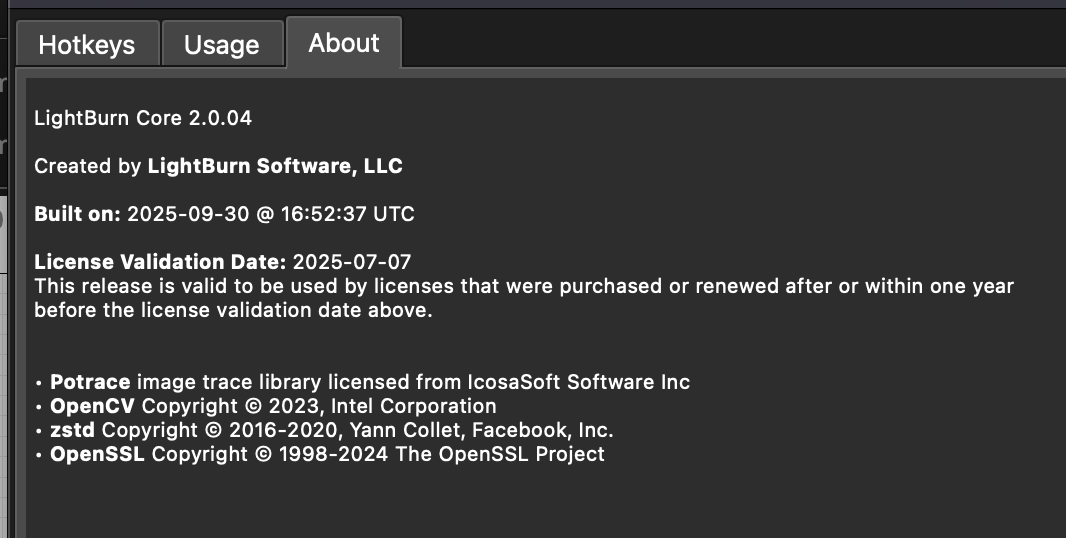The height and width of the screenshot is (538, 1066).
Task: Select the About tab
Action: click(x=344, y=43)
